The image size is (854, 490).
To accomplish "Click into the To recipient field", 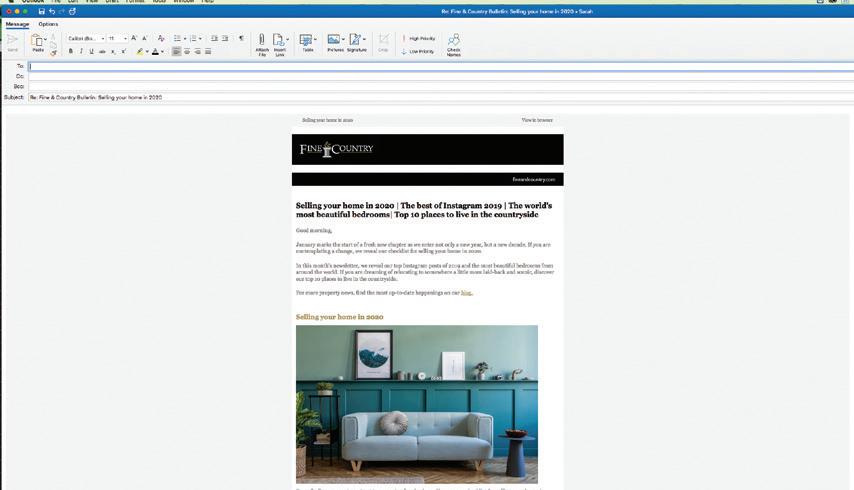I will click(x=441, y=66).
